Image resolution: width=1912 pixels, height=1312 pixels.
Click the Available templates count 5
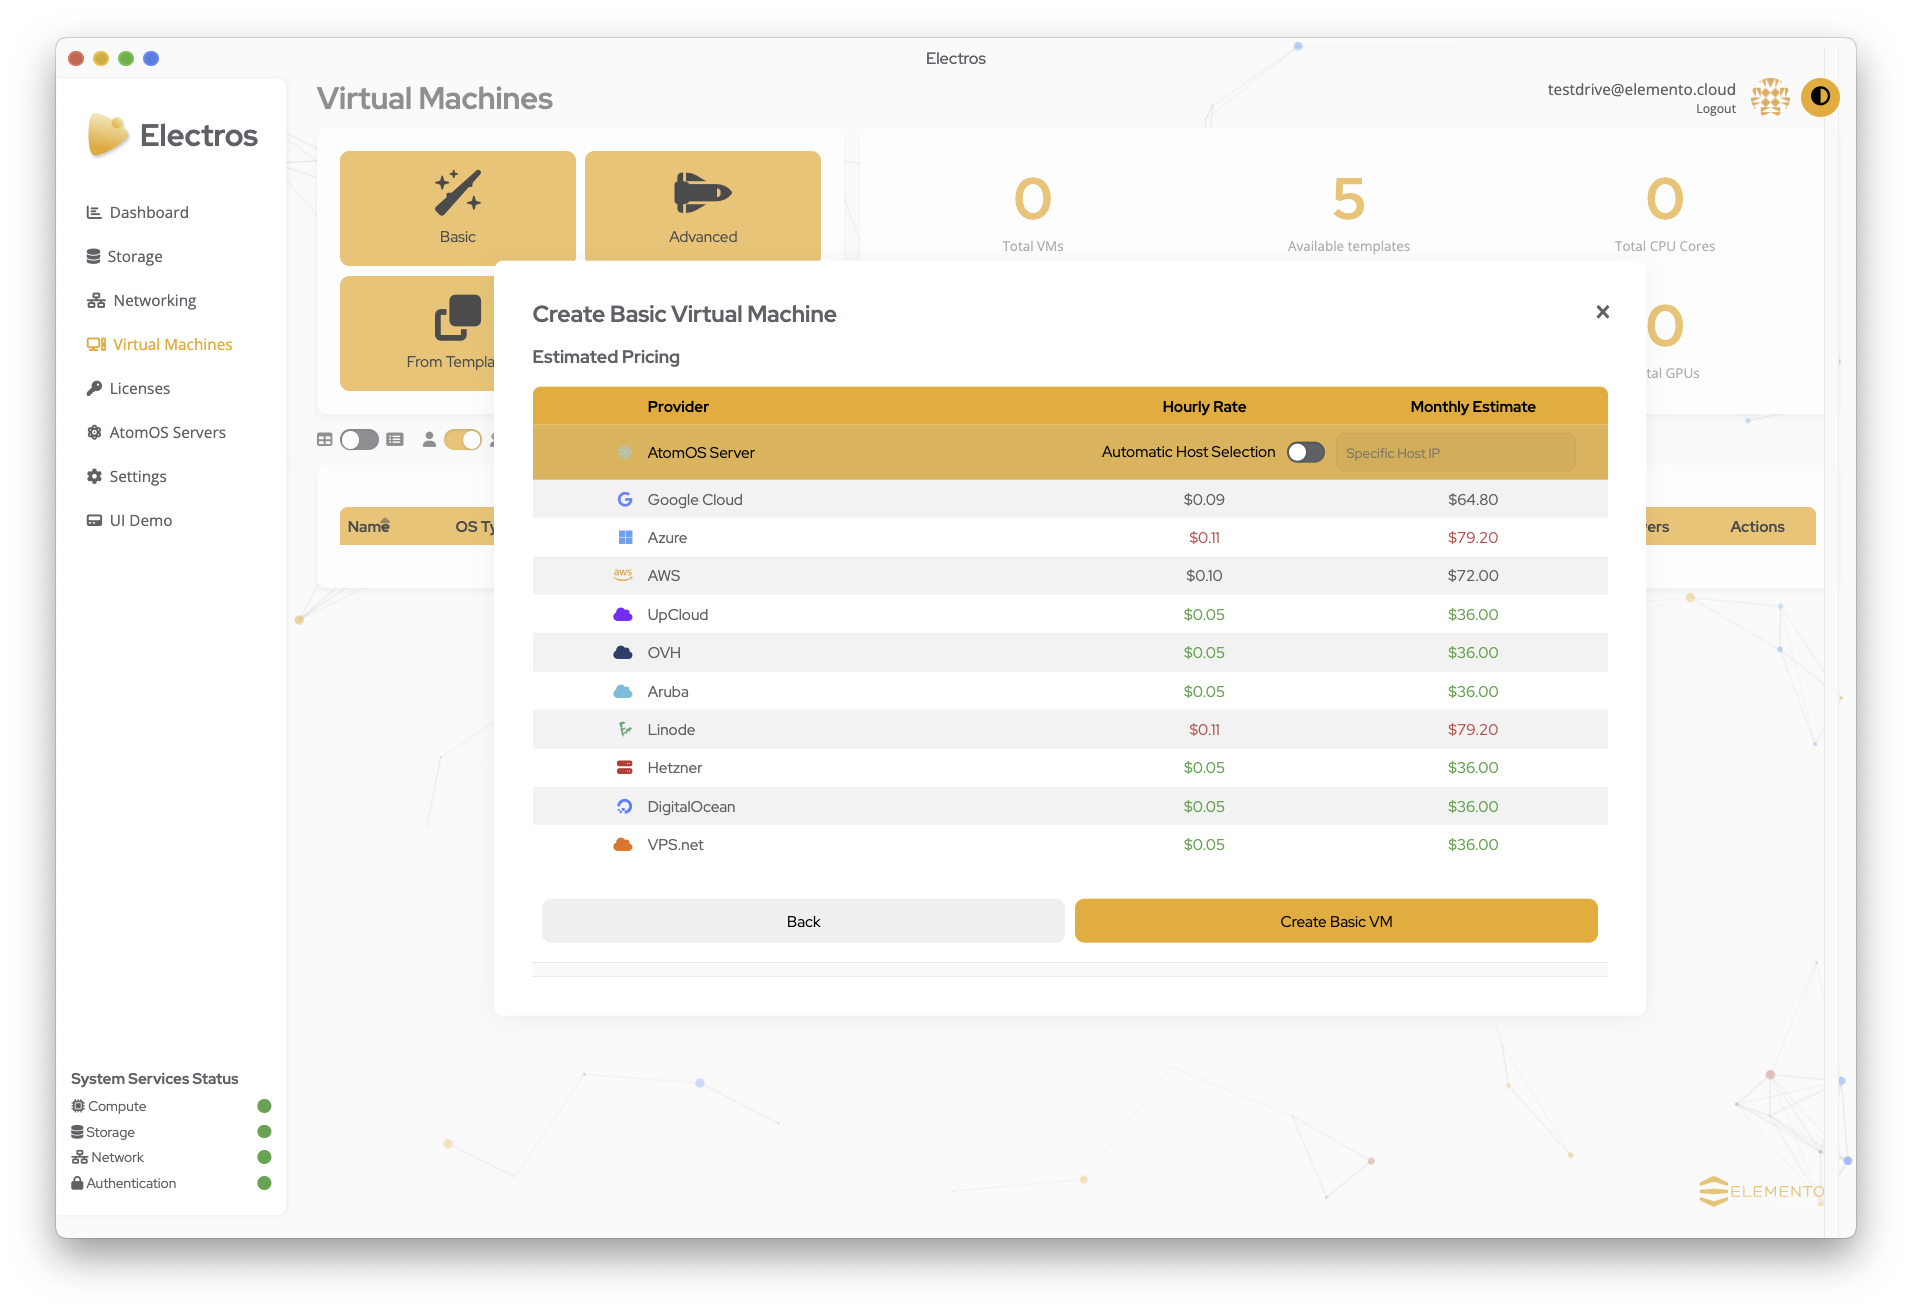[x=1348, y=198]
